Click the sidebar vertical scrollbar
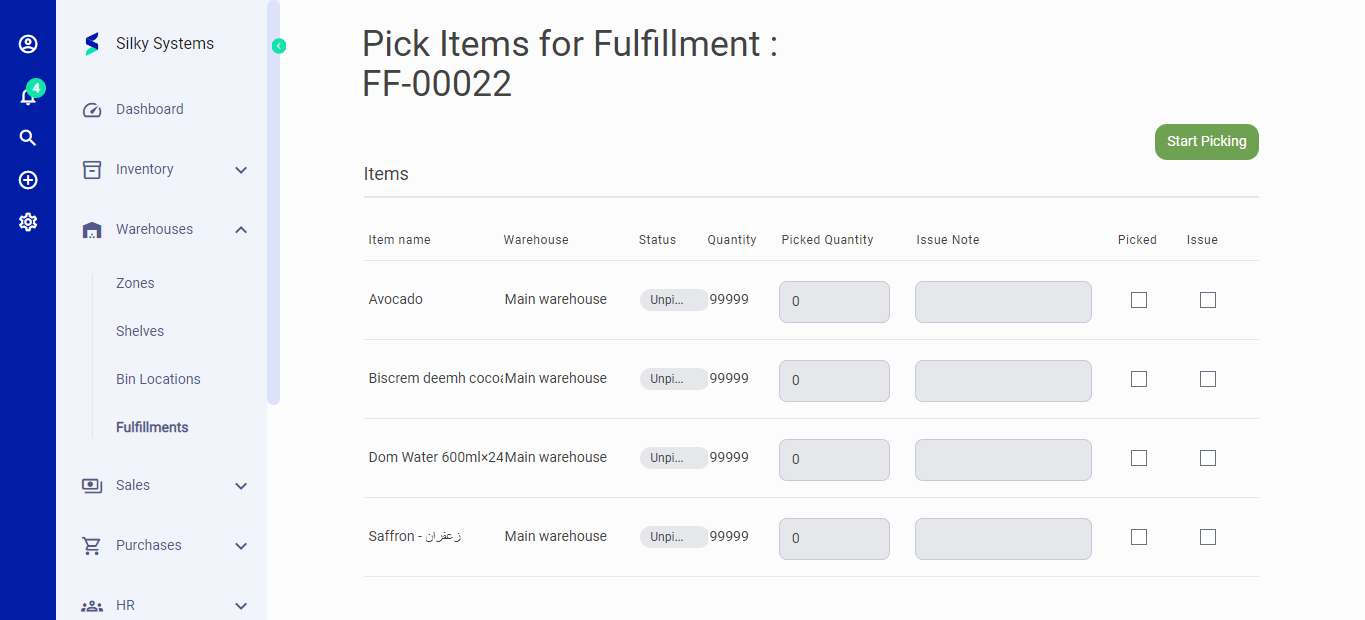The image size is (1365, 620). point(273,200)
